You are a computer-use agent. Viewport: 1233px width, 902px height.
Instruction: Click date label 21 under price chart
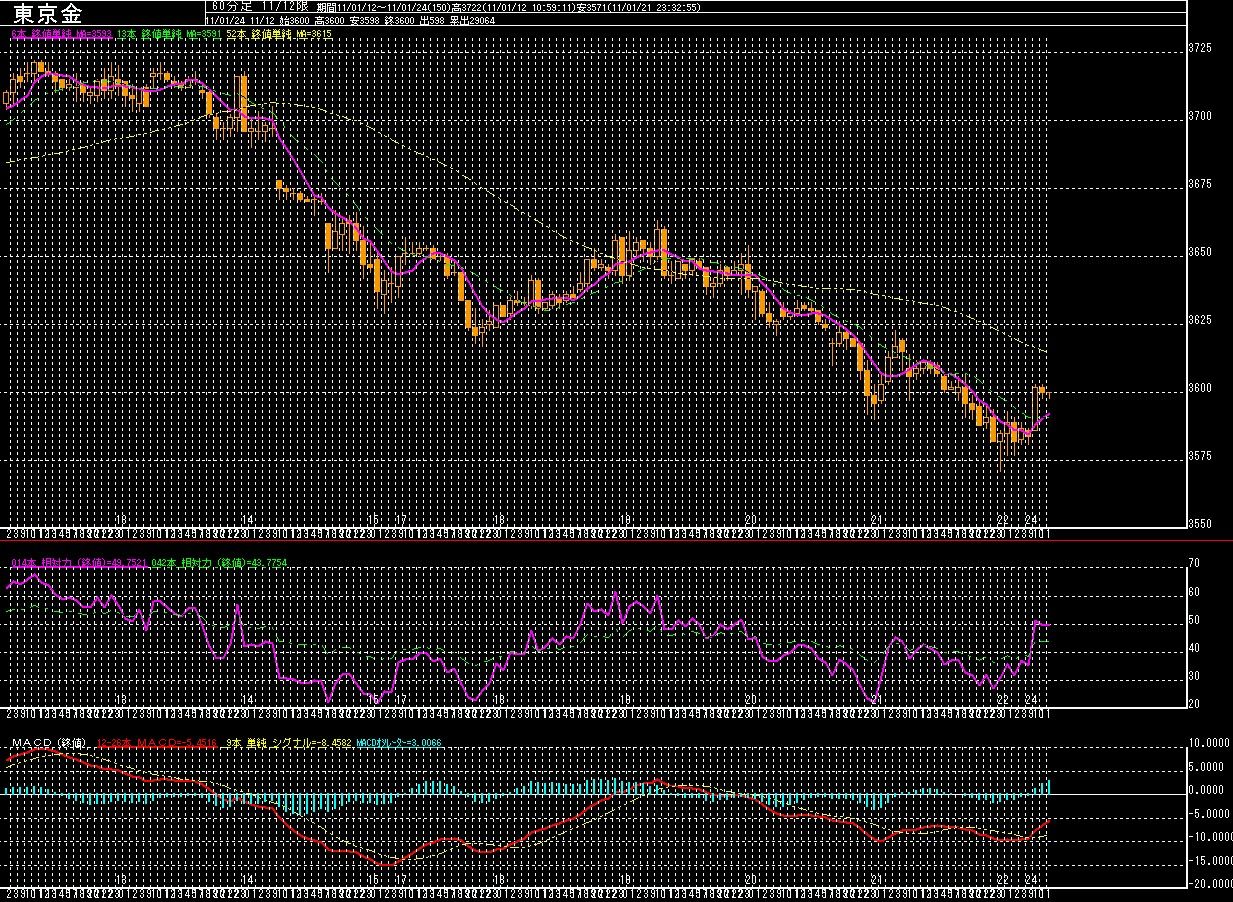[x=877, y=520]
